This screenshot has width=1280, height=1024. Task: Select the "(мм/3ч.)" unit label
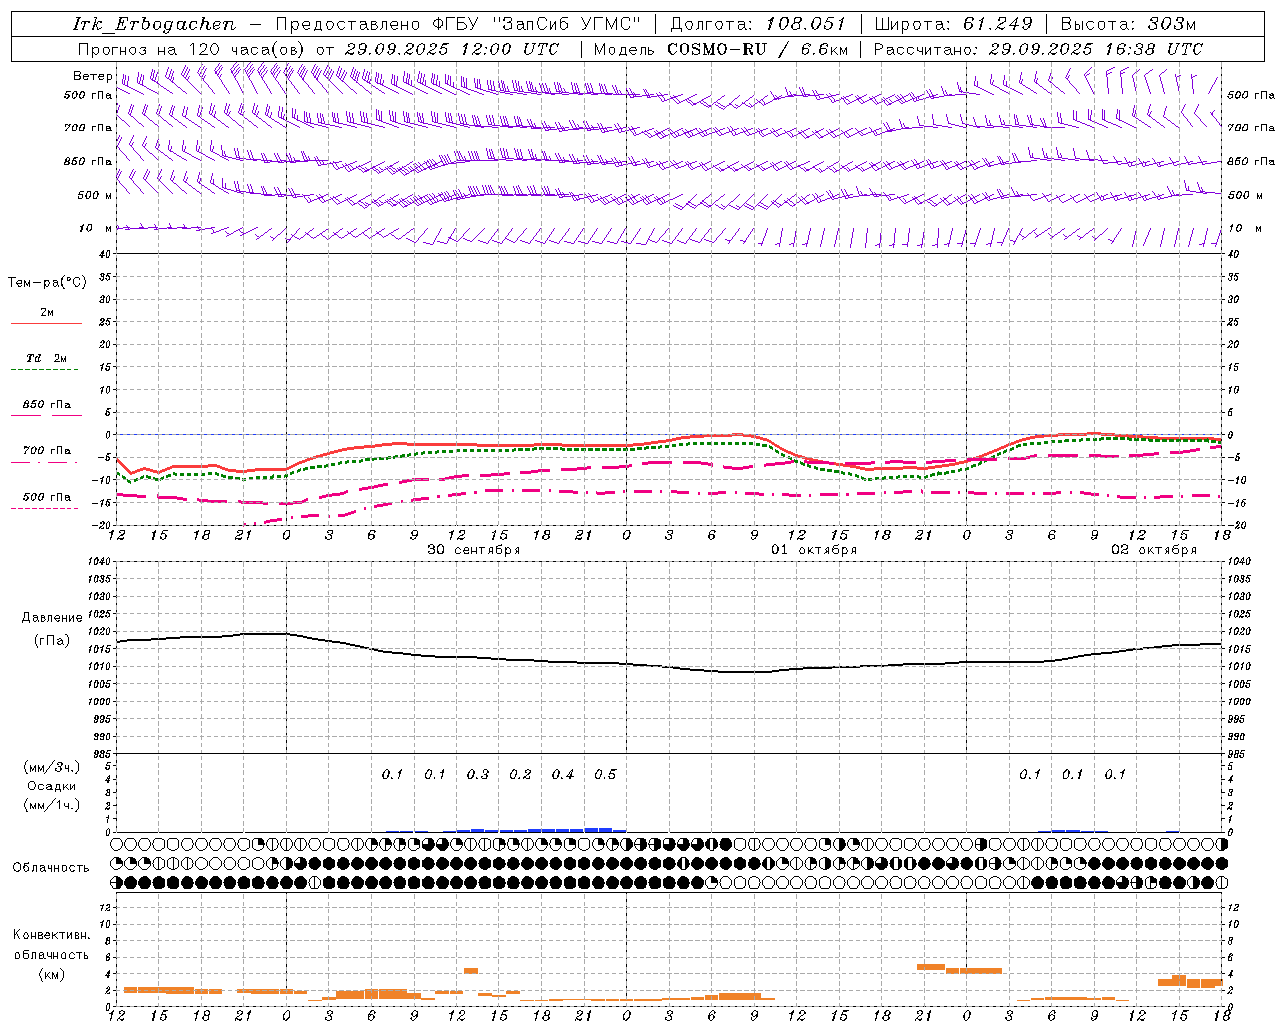click(x=52, y=767)
